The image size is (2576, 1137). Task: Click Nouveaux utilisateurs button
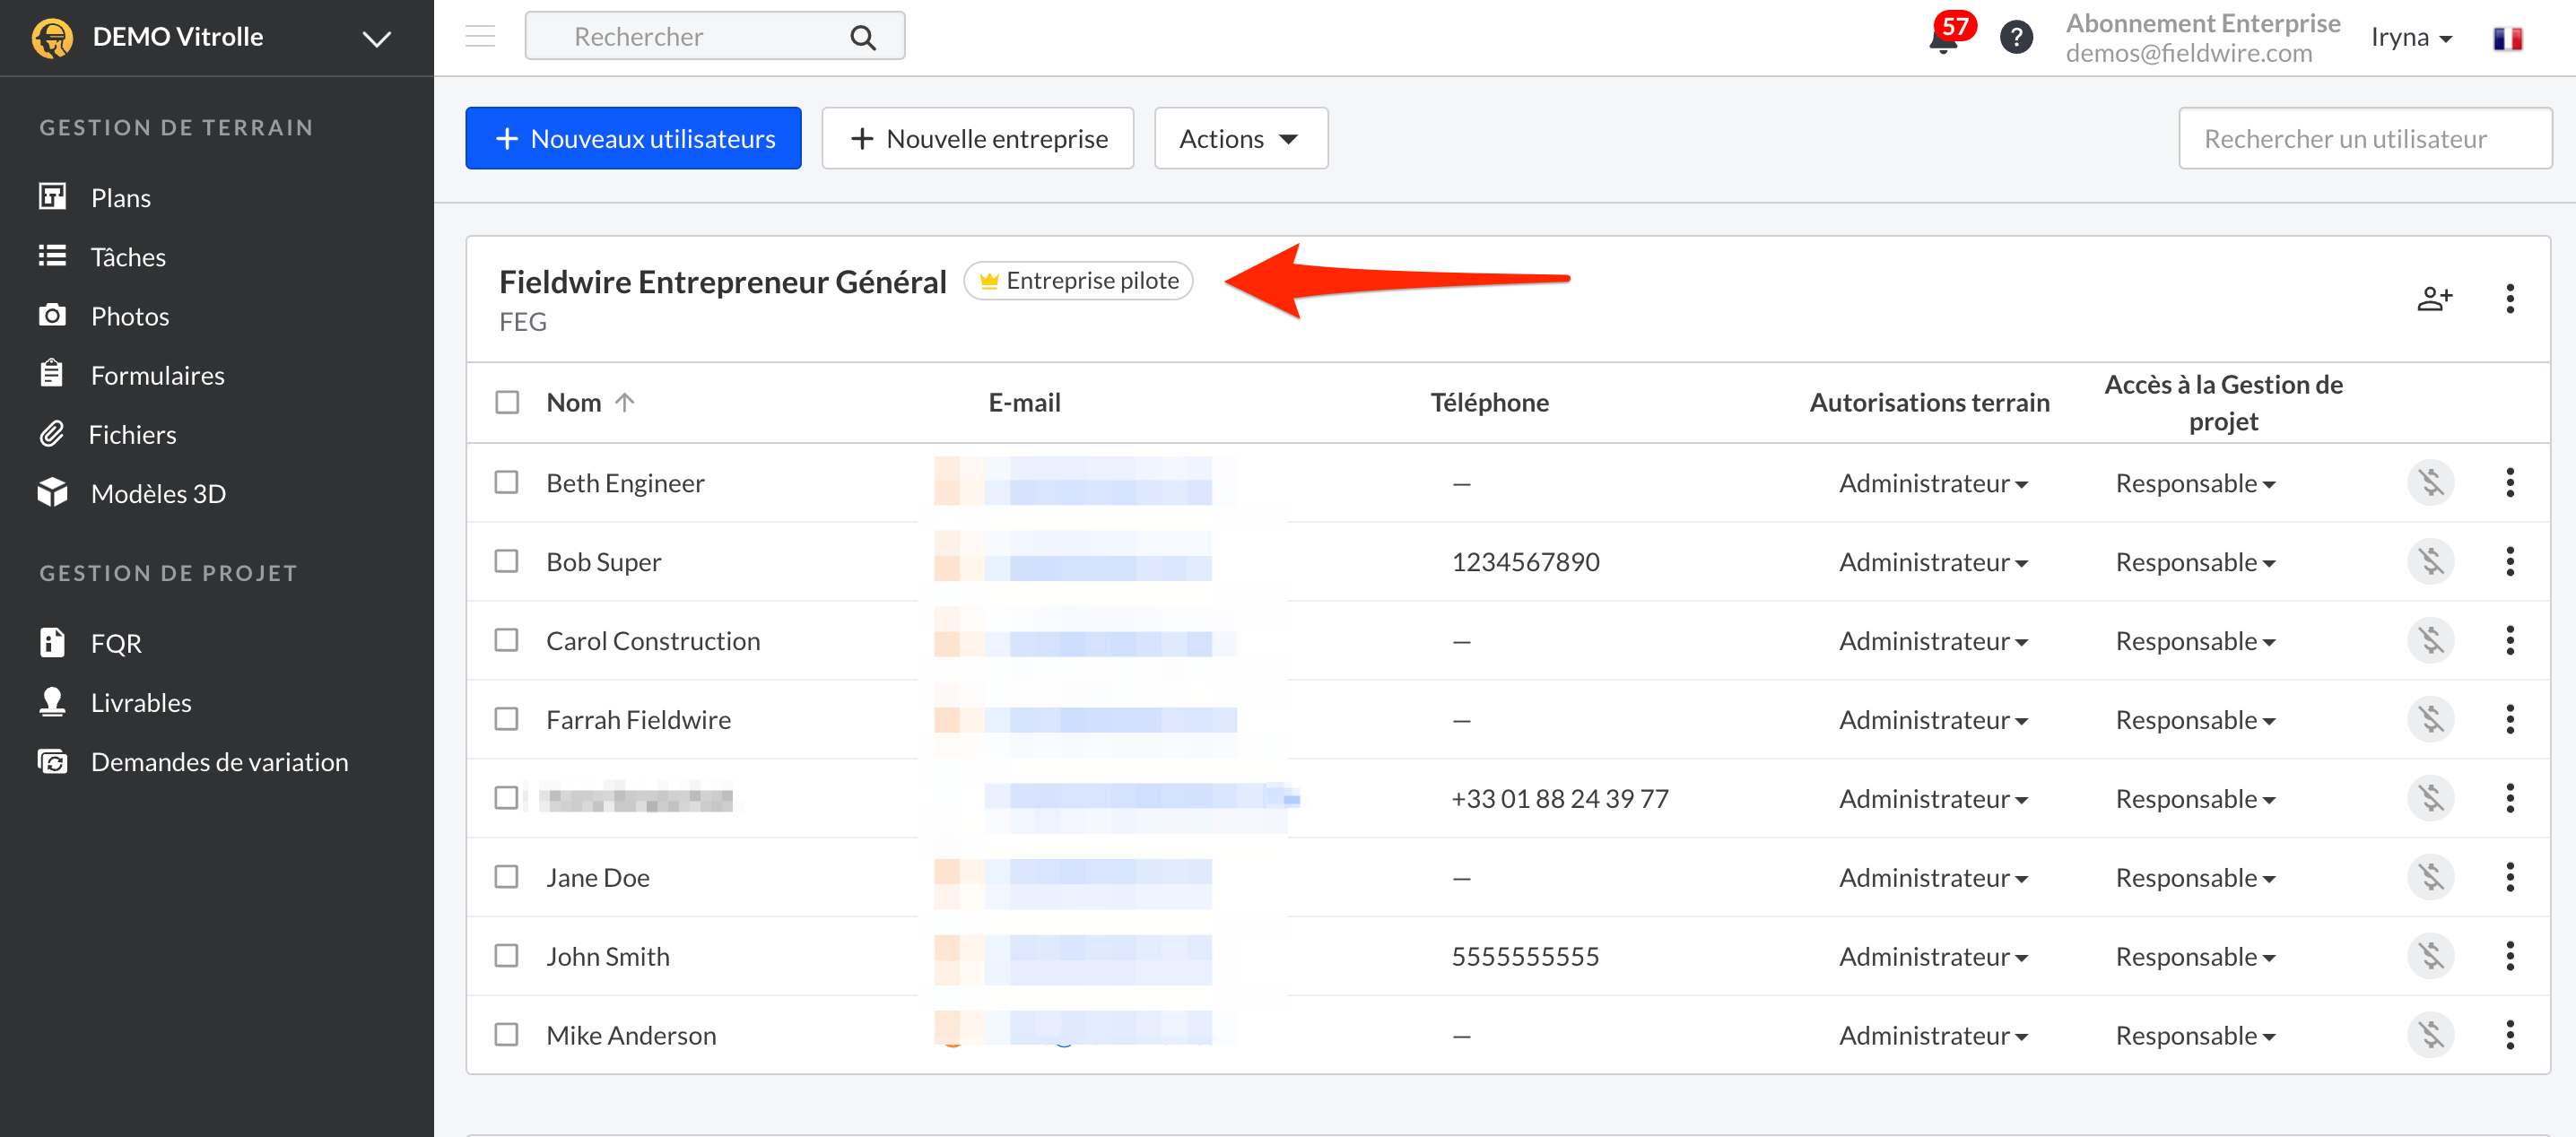(633, 139)
